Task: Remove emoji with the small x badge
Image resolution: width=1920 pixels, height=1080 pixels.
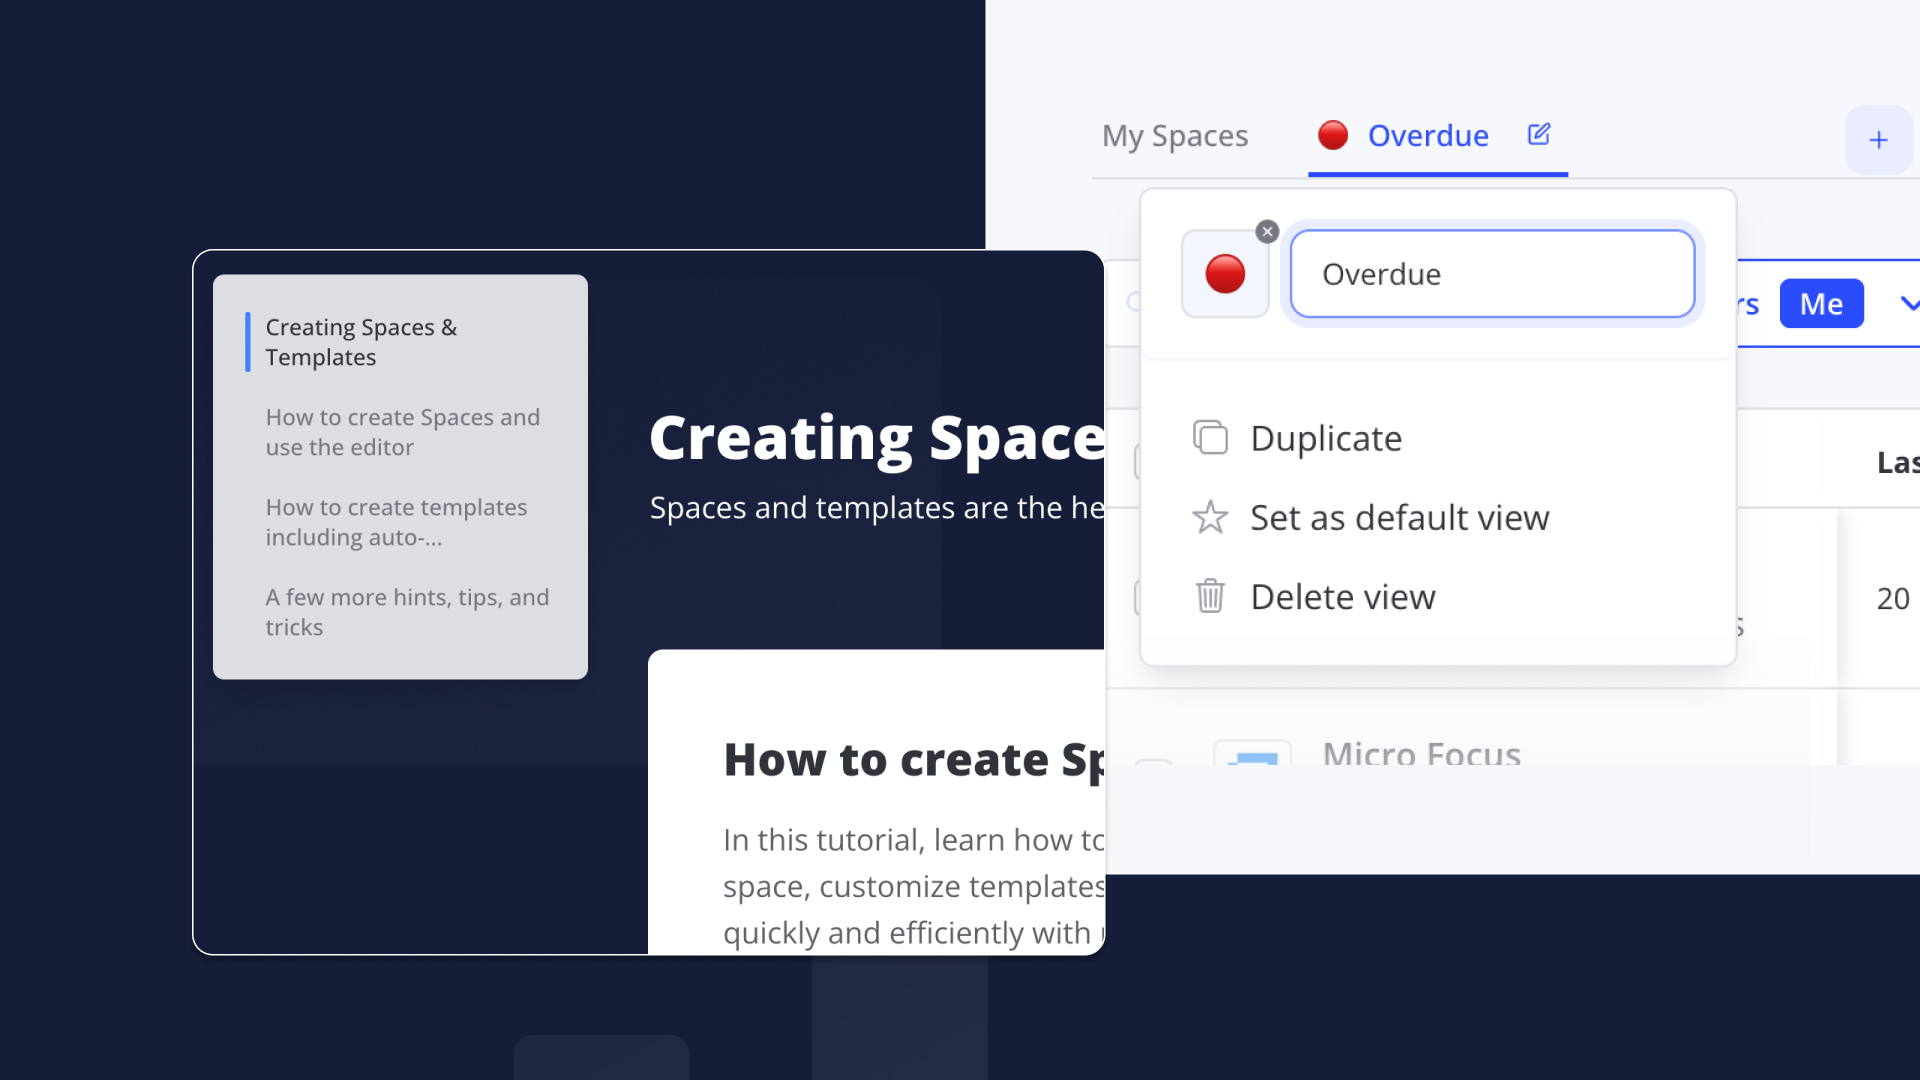Action: tap(1267, 232)
